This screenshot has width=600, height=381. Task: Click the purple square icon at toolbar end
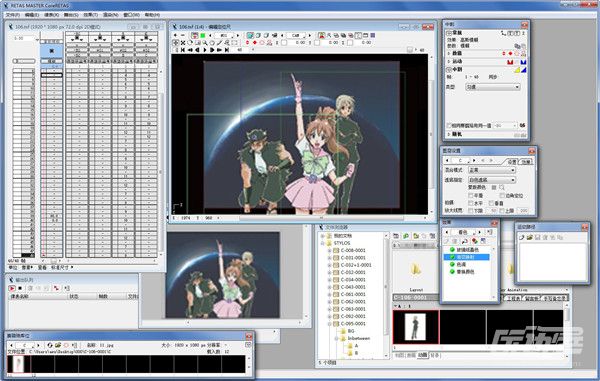(373, 36)
